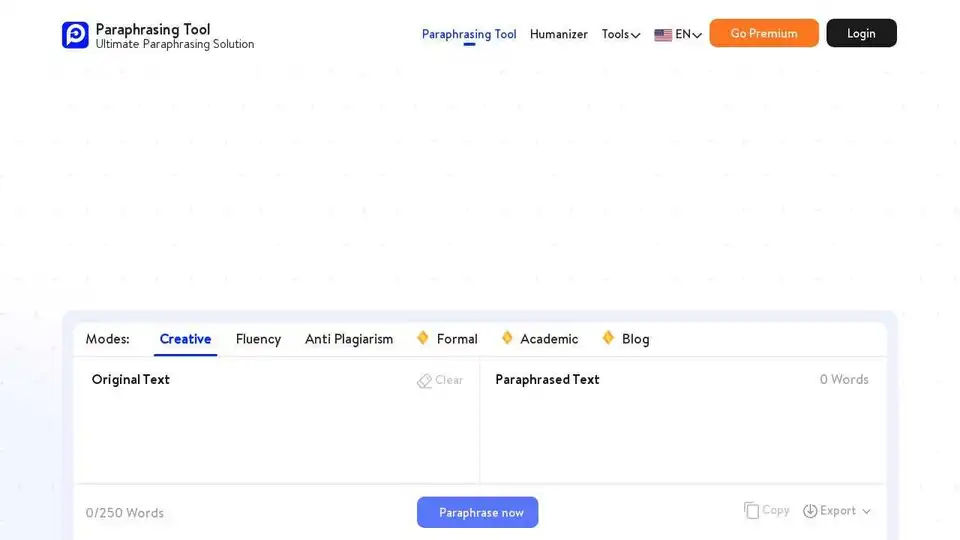
Task: Expand the Export options chevron
Action: 866,511
